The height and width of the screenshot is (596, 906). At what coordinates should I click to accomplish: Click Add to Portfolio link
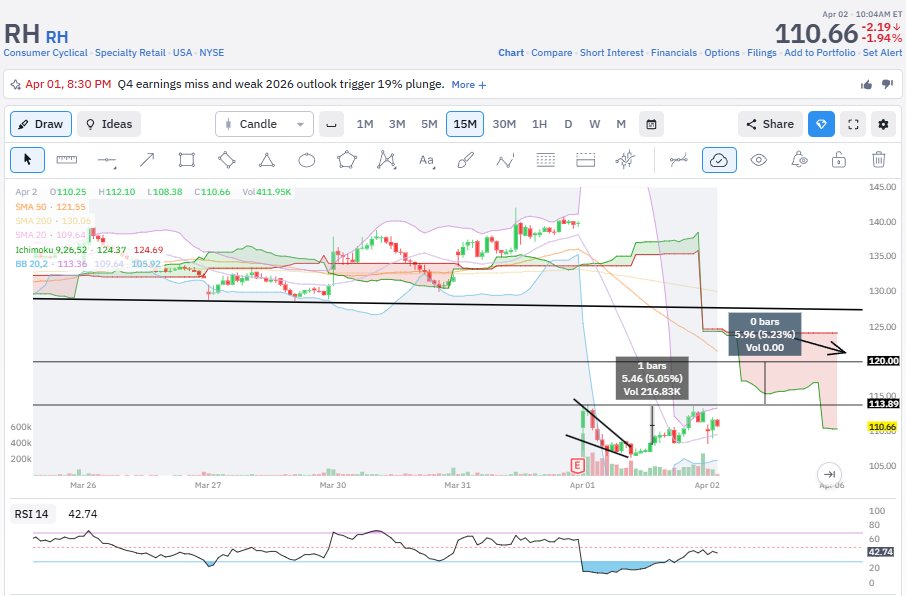(x=820, y=53)
